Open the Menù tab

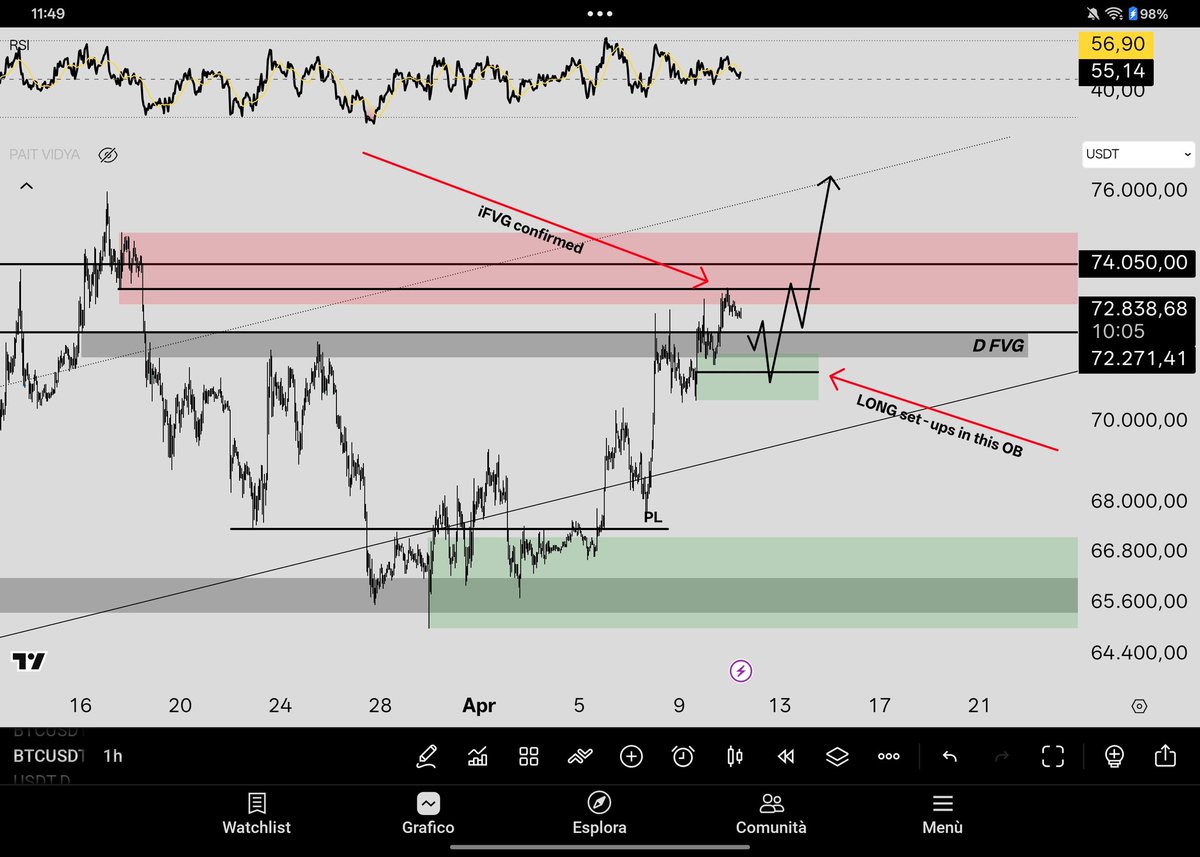coord(942,814)
